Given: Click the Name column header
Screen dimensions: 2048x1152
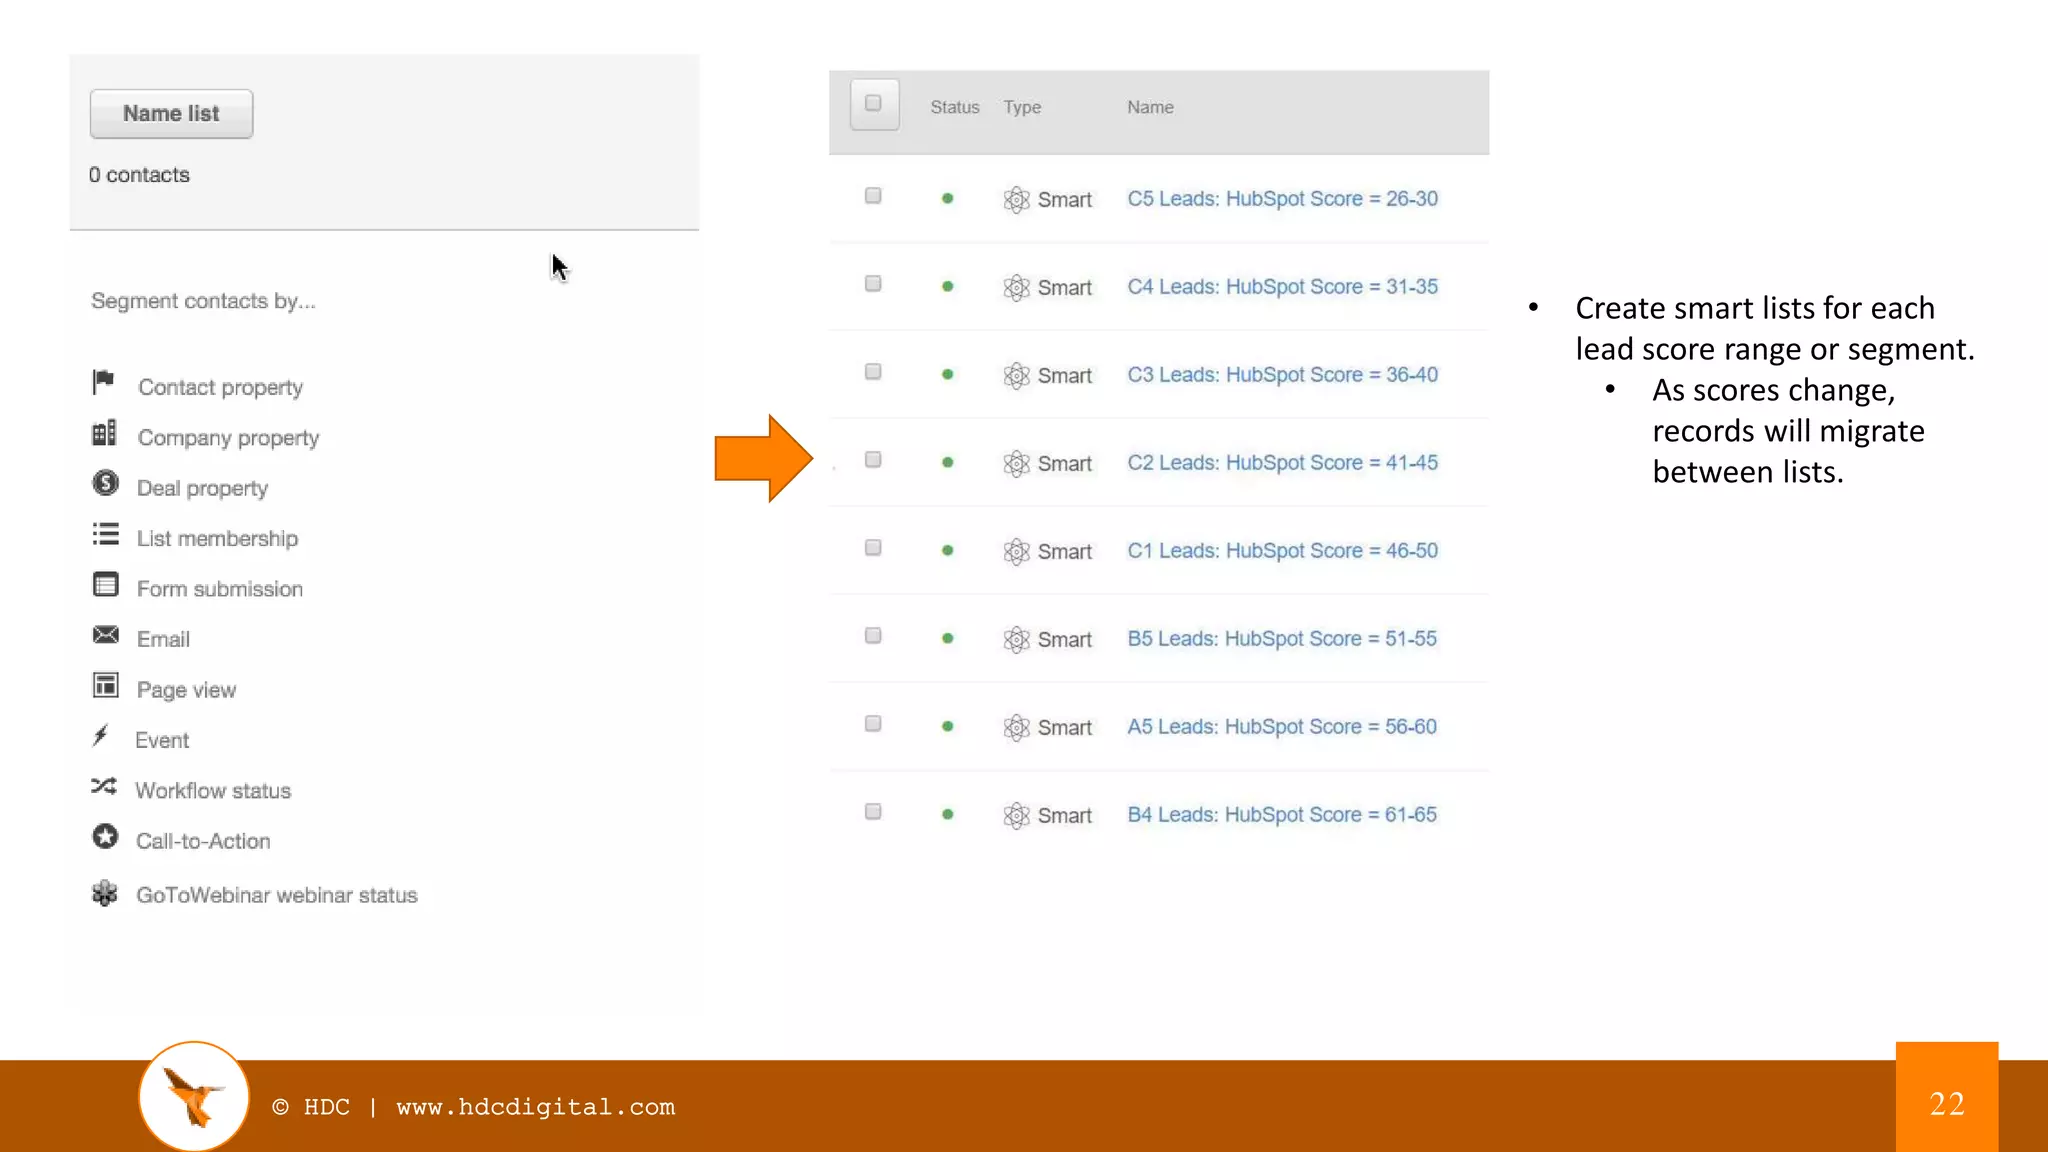Looking at the screenshot, I should pos(1150,107).
